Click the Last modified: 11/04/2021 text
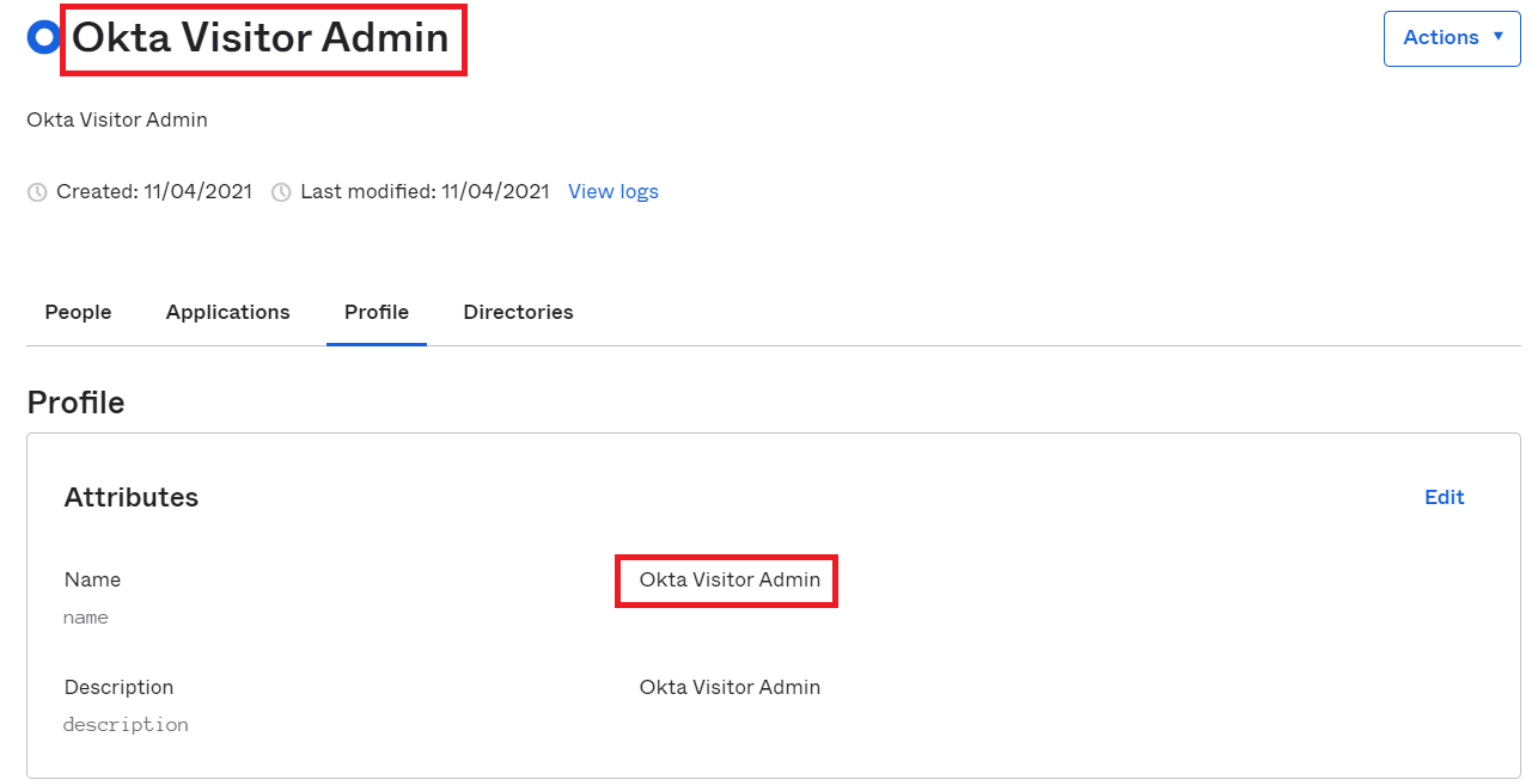 point(425,191)
